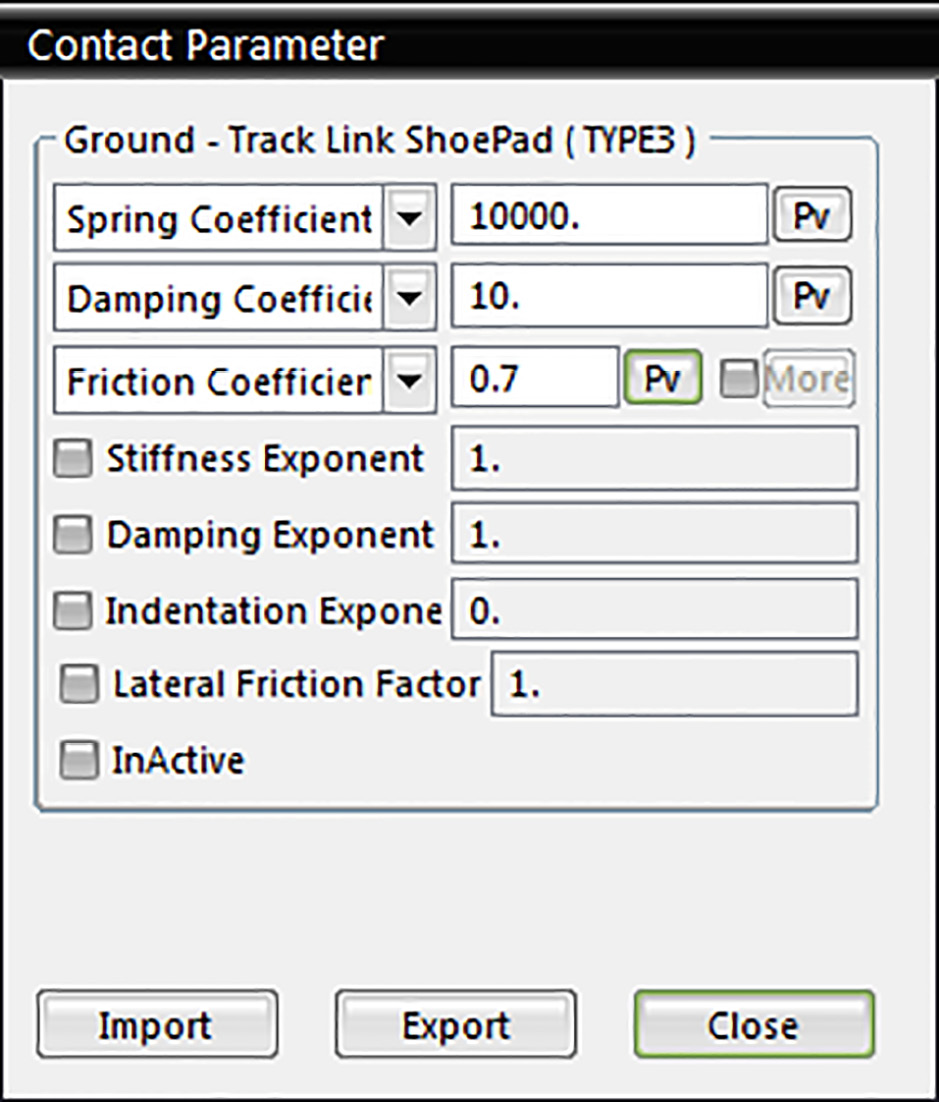Click the spring coefficient value field 10000.
939x1102 pixels.
pyautogui.click(x=608, y=215)
